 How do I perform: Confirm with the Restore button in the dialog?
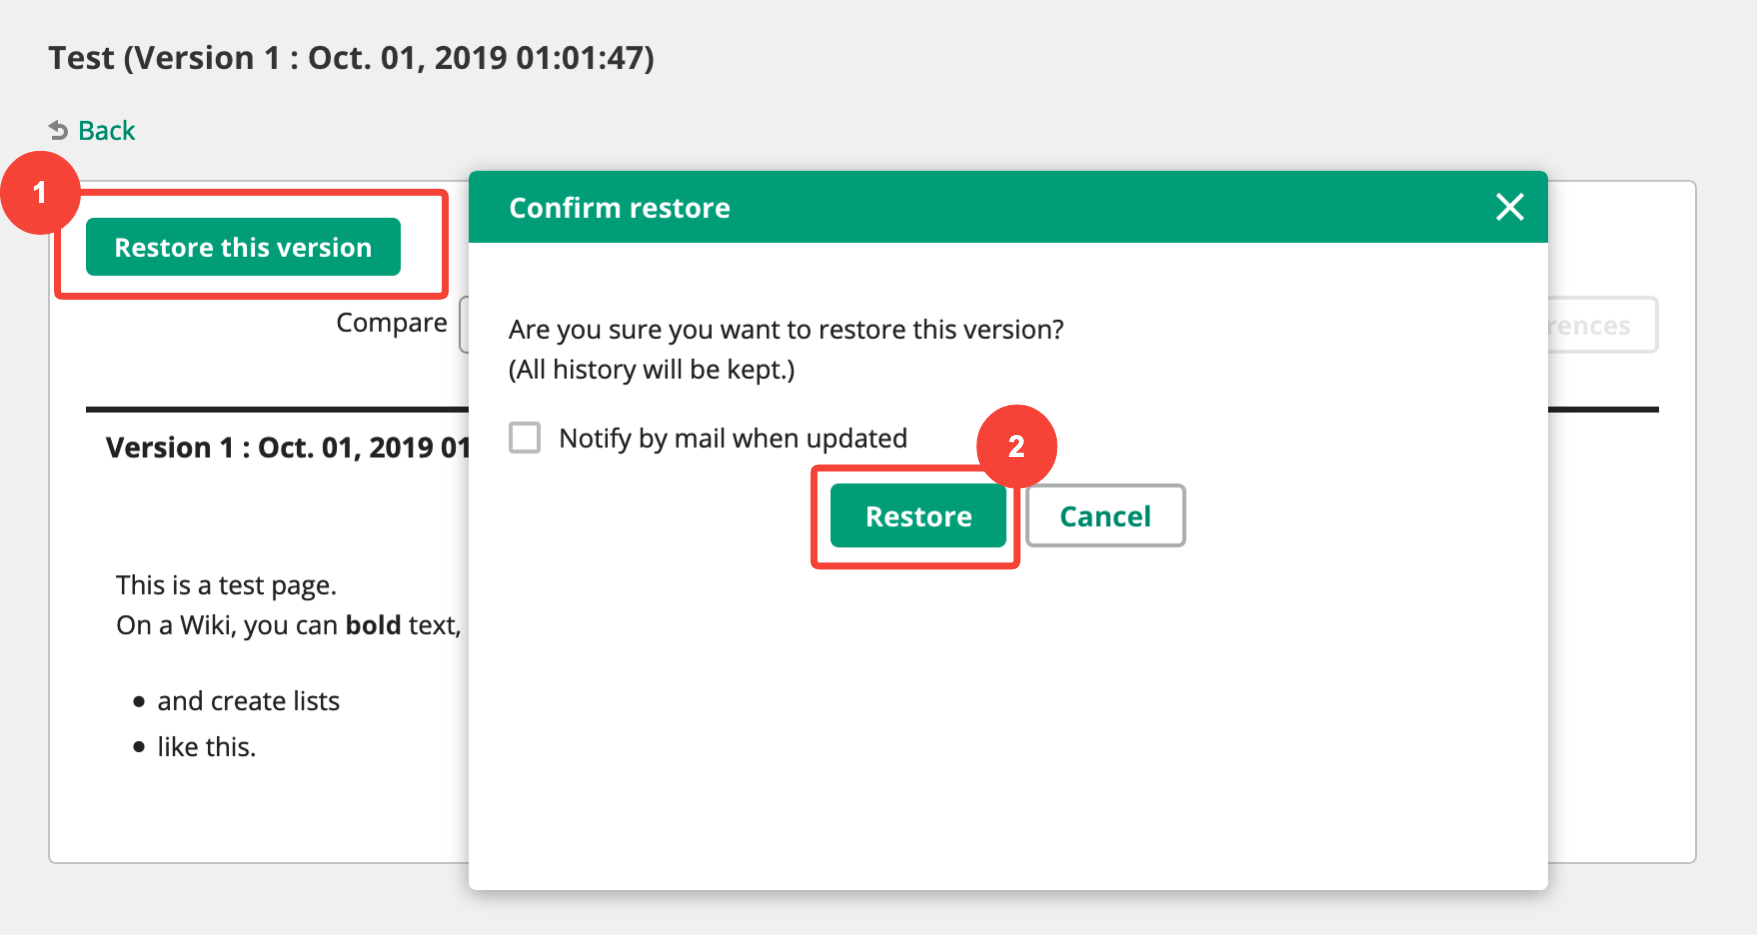[x=918, y=516]
